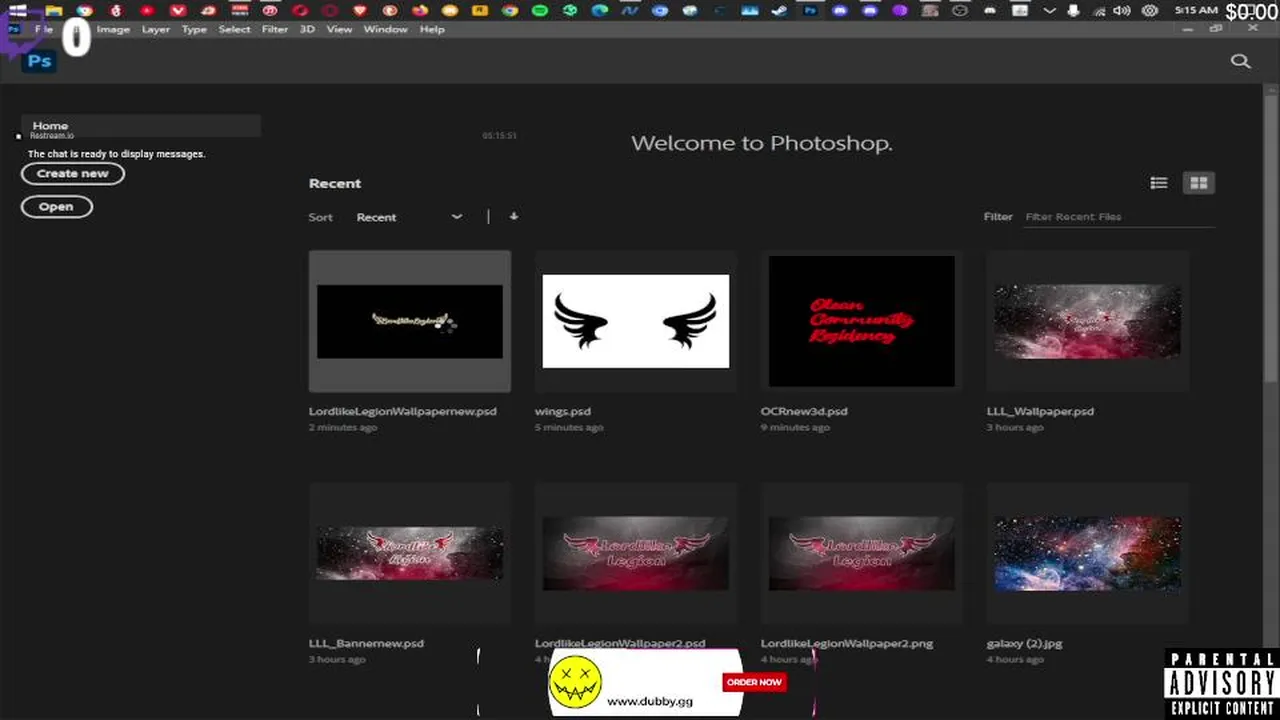The image size is (1280, 720).
Task: Click the Recent section heading
Action: coord(335,183)
